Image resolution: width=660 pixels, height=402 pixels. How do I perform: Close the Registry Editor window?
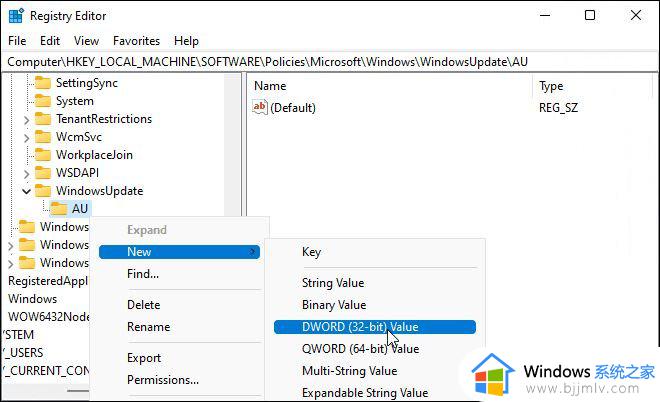636,16
